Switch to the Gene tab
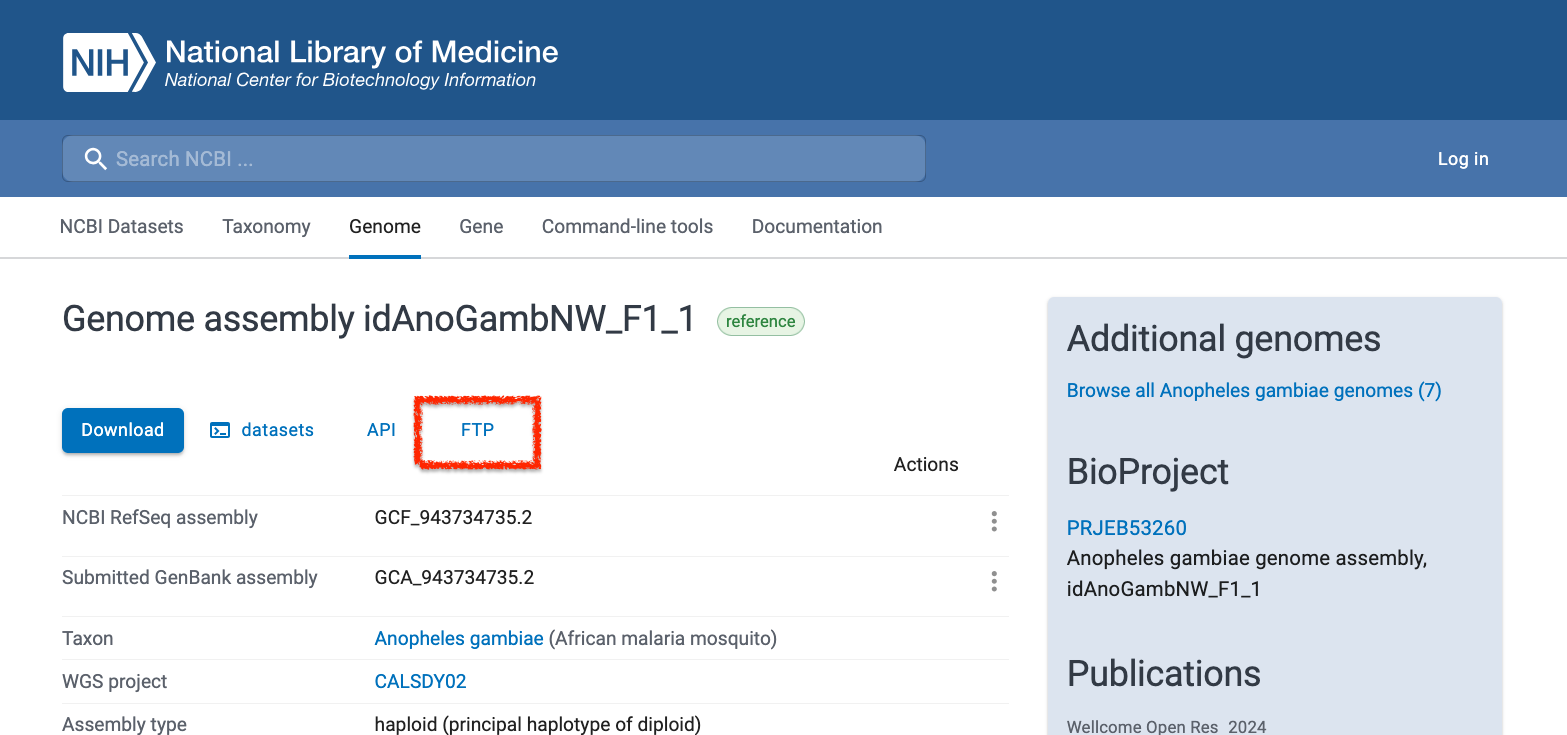 (x=481, y=226)
